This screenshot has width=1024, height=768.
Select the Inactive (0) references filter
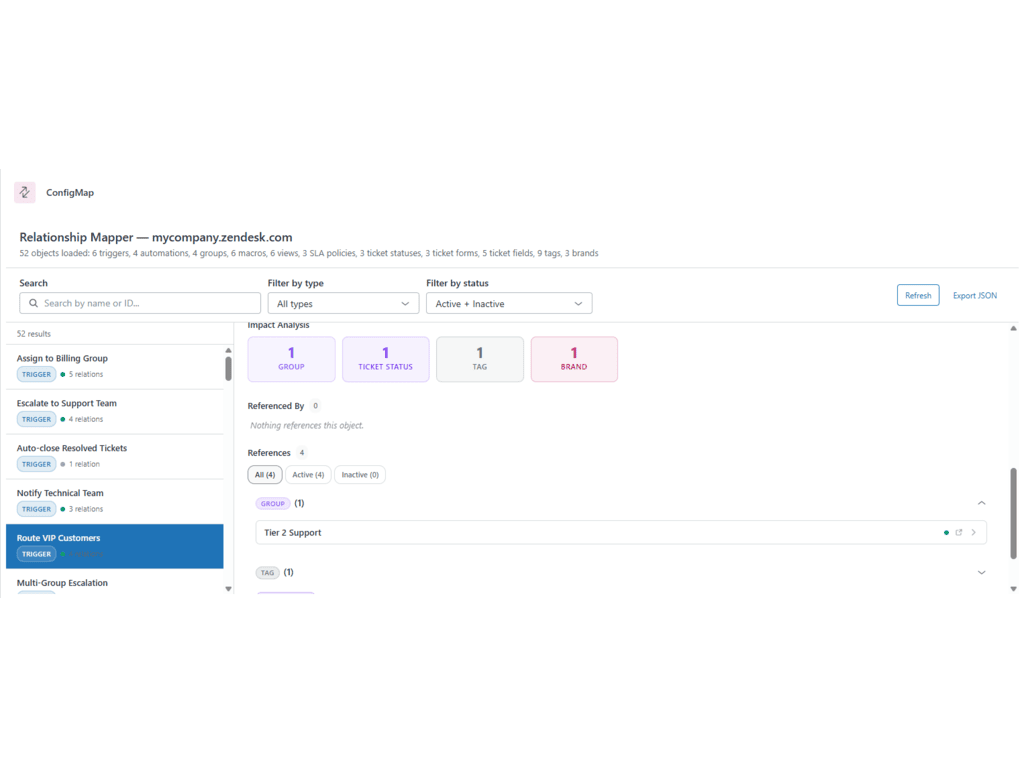tap(360, 474)
